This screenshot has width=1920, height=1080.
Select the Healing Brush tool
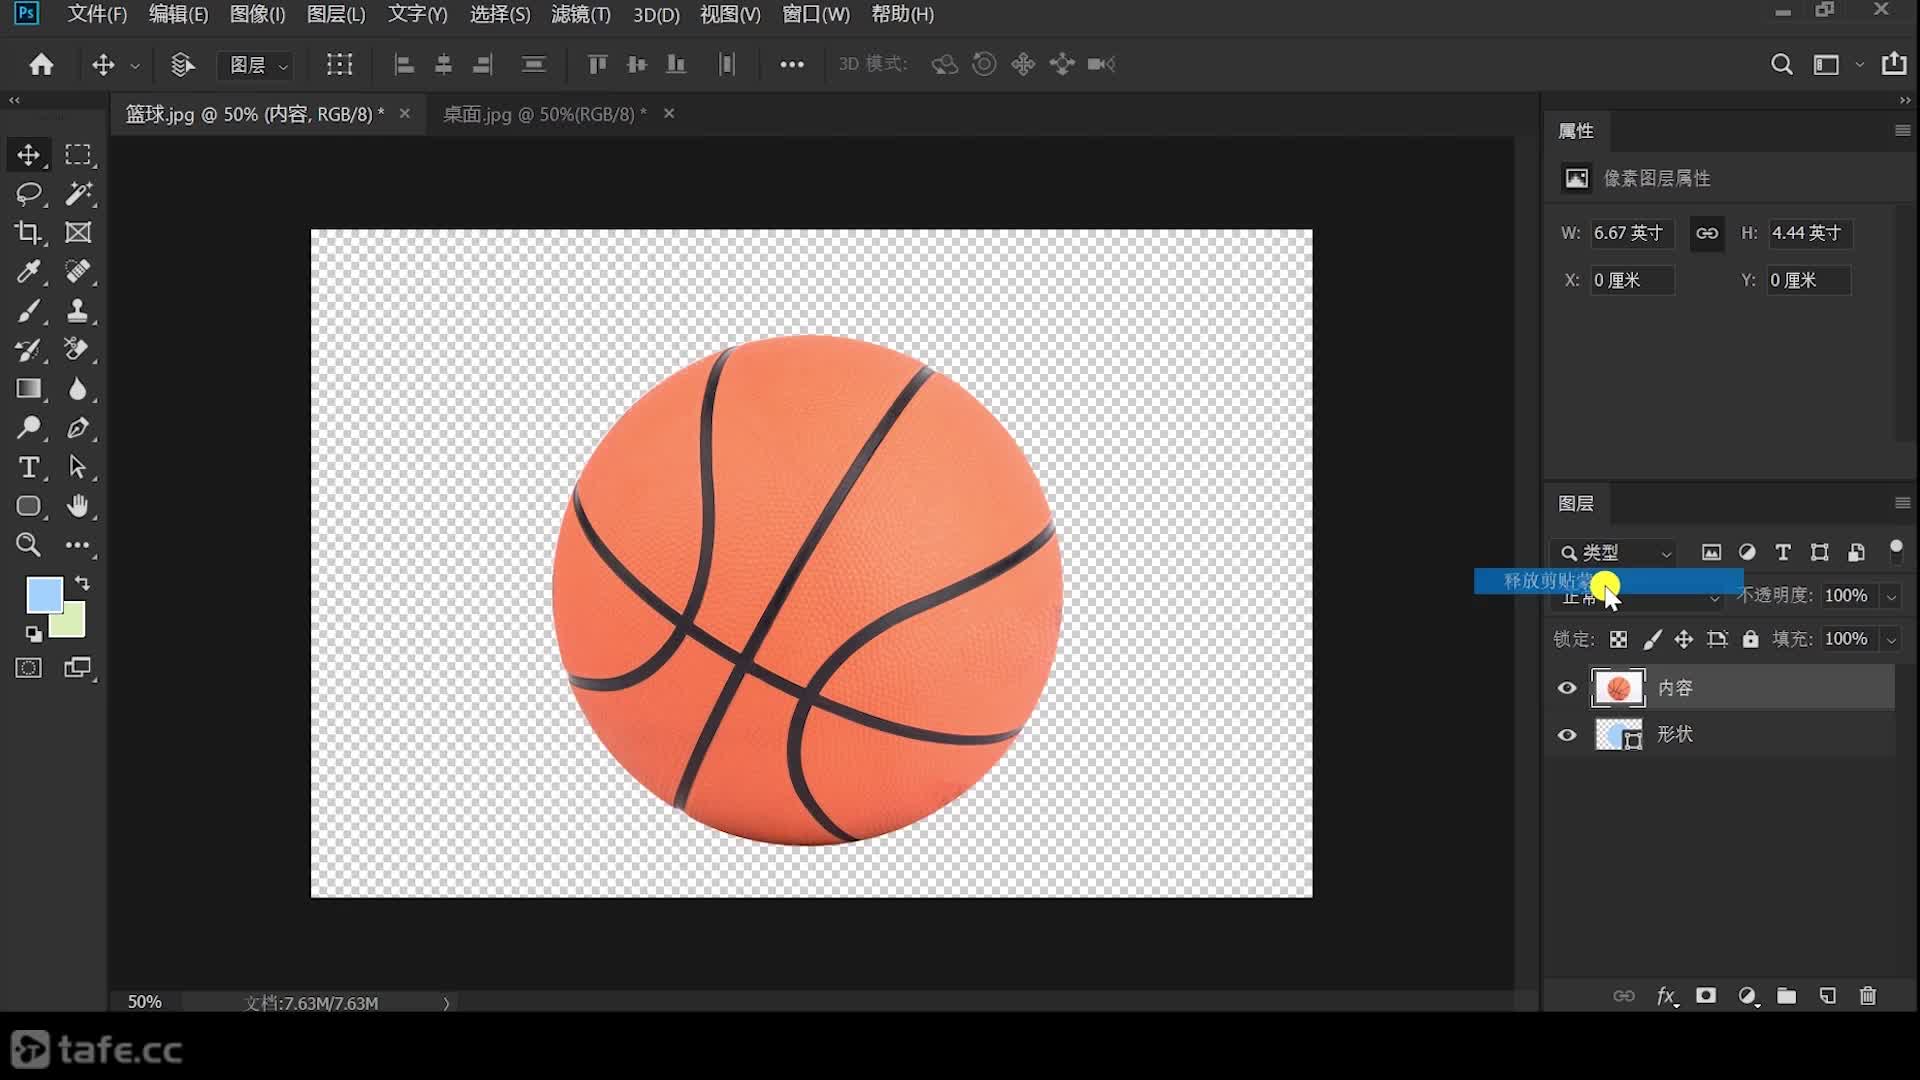tap(78, 272)
